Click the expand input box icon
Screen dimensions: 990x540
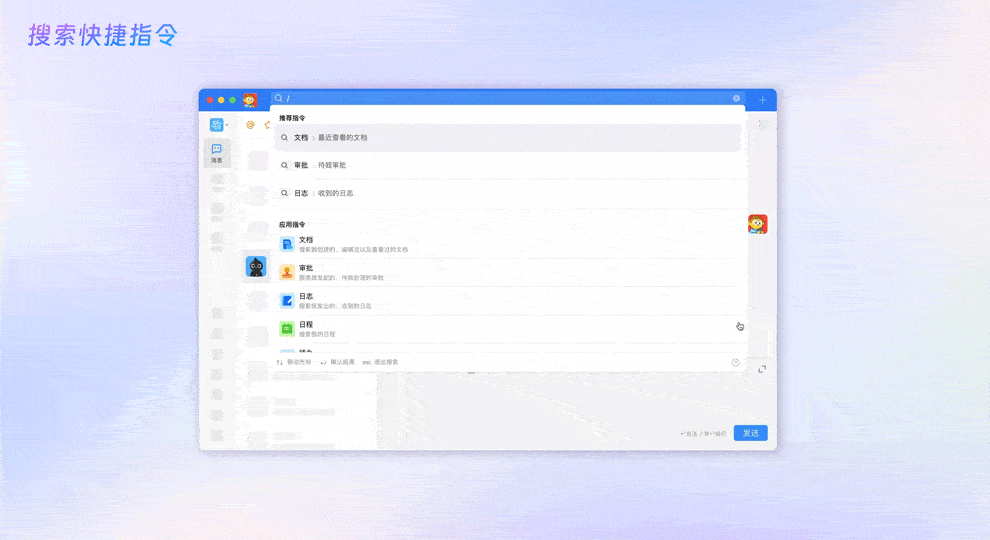[x=762, y=369]
